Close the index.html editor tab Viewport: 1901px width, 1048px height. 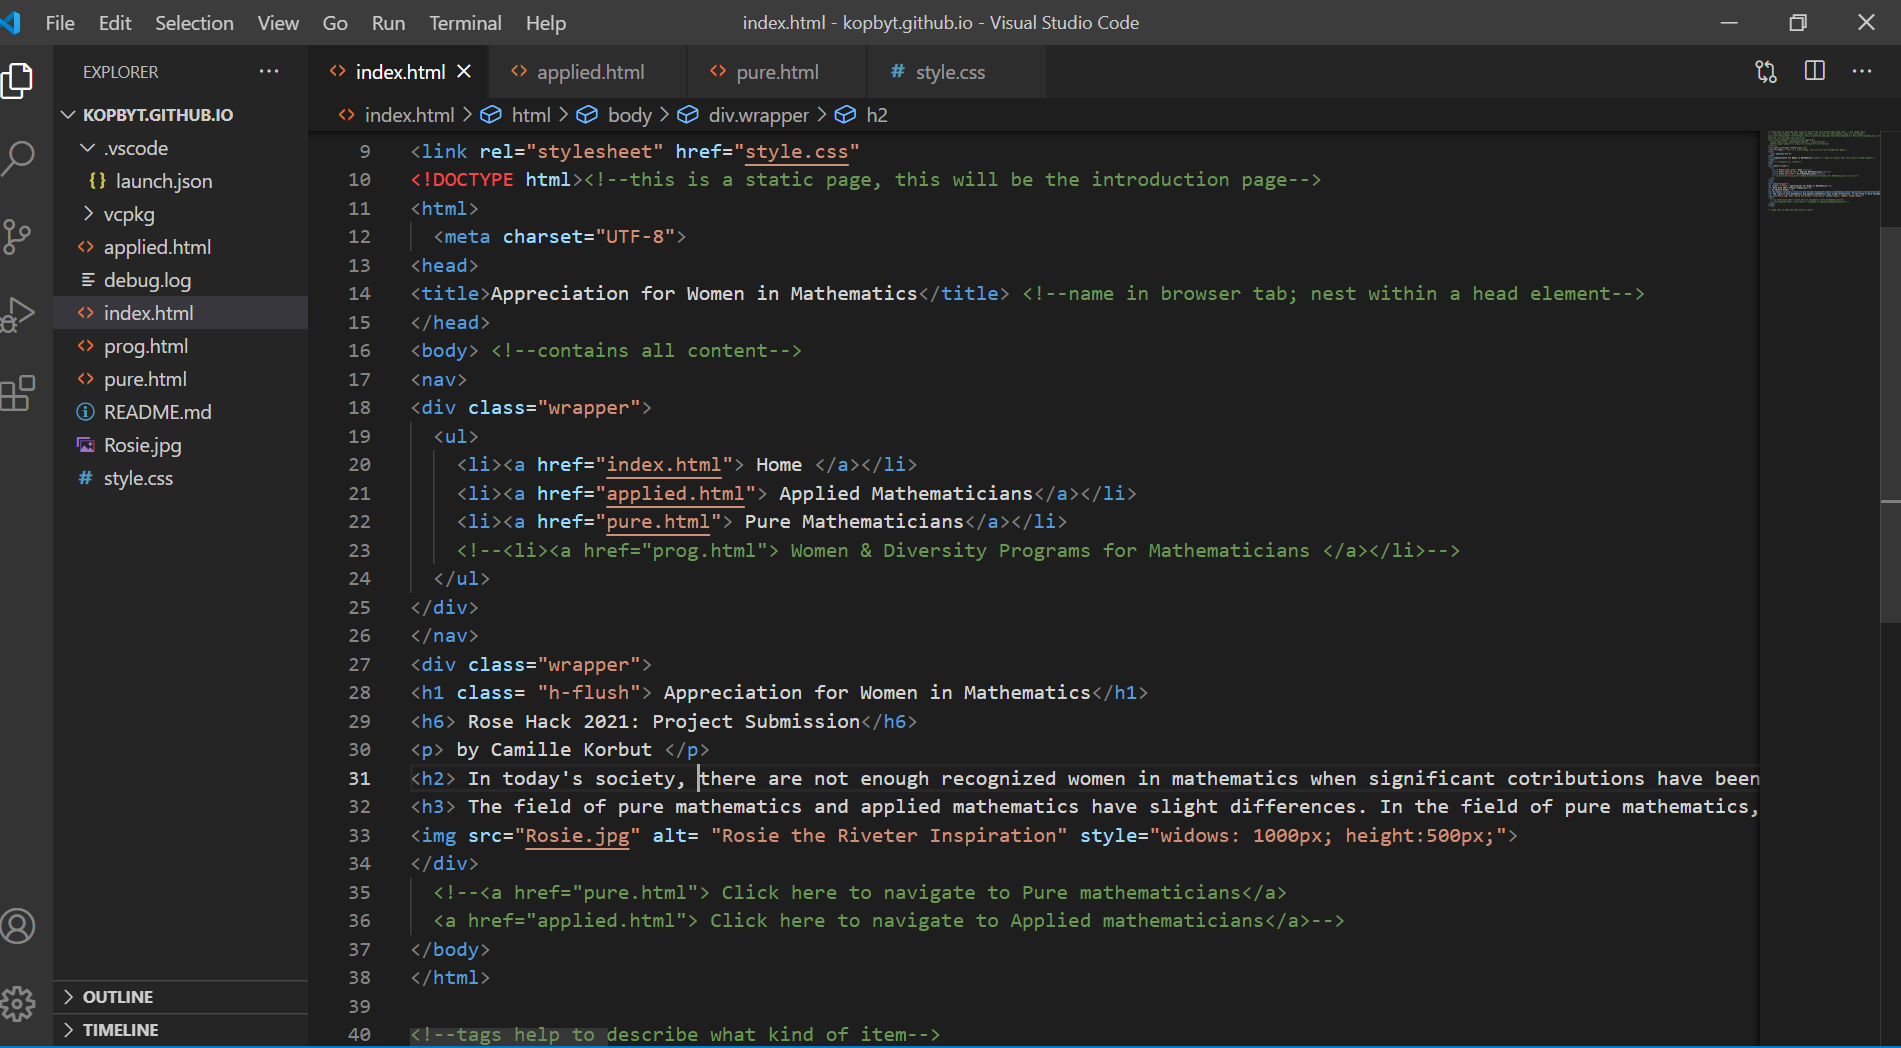464,72
